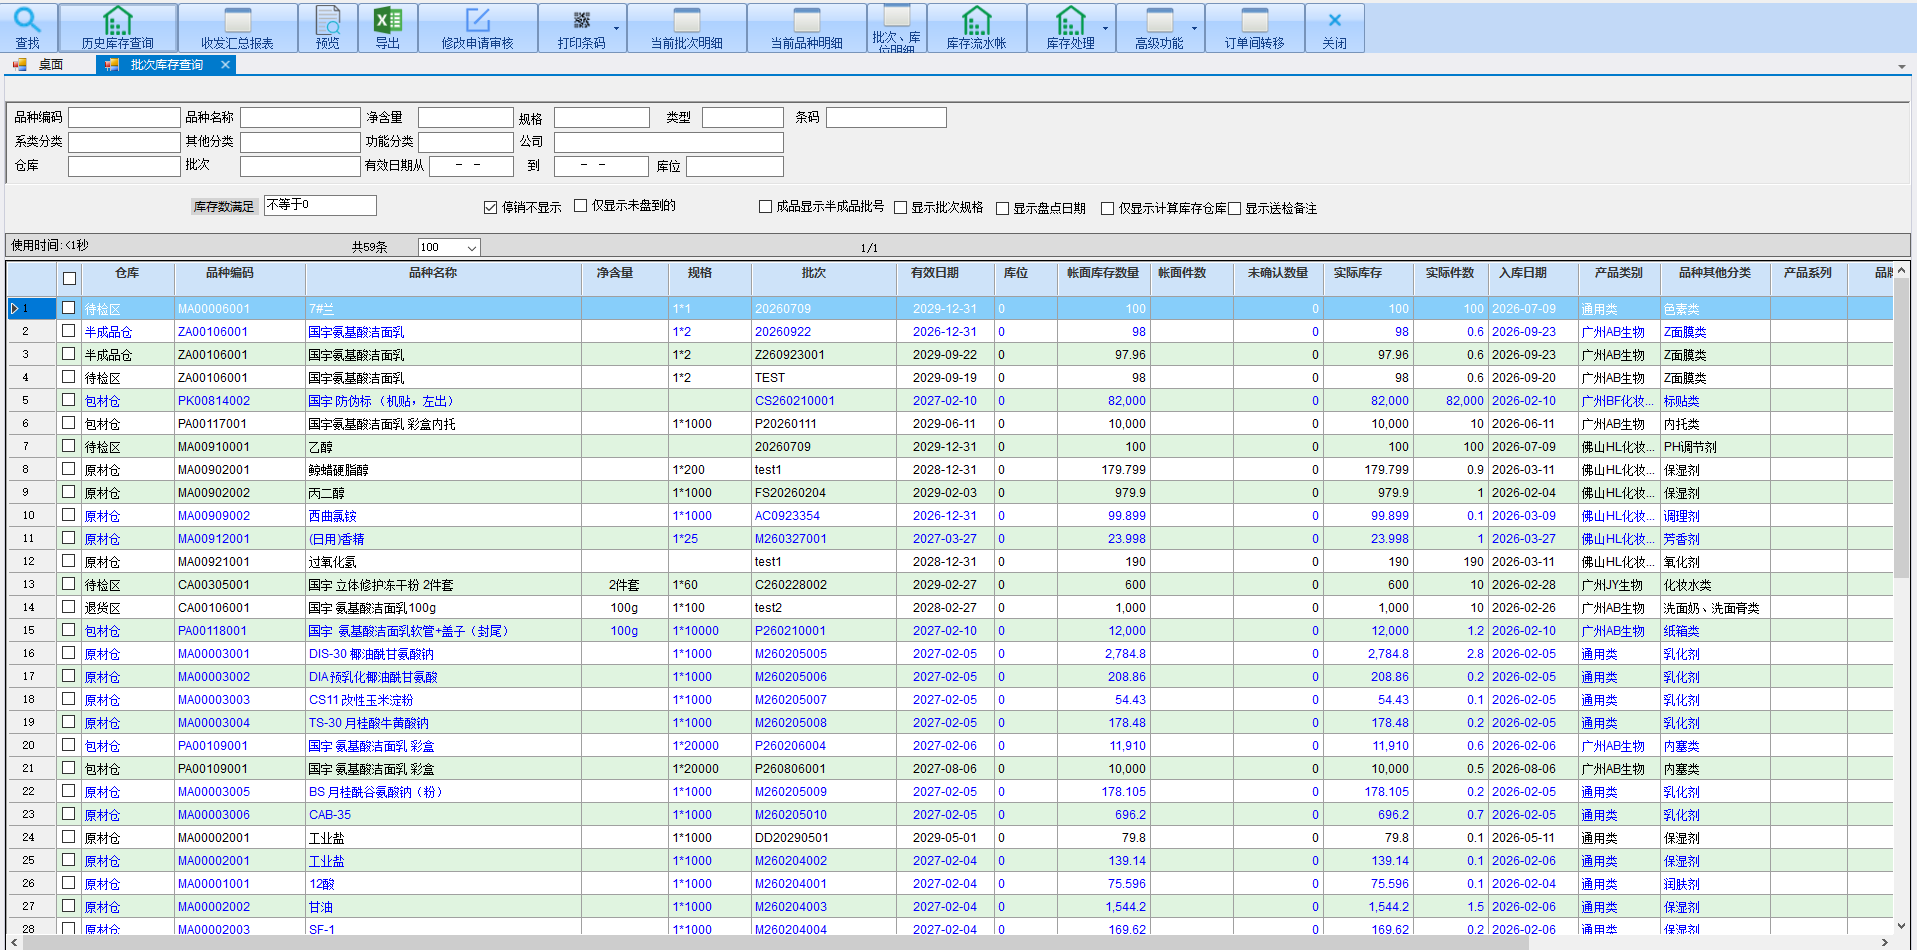Enable the 显示盘点日期 checkbox
The height and width of the screenshot is (950, 1917).
tap(1002, 209)
